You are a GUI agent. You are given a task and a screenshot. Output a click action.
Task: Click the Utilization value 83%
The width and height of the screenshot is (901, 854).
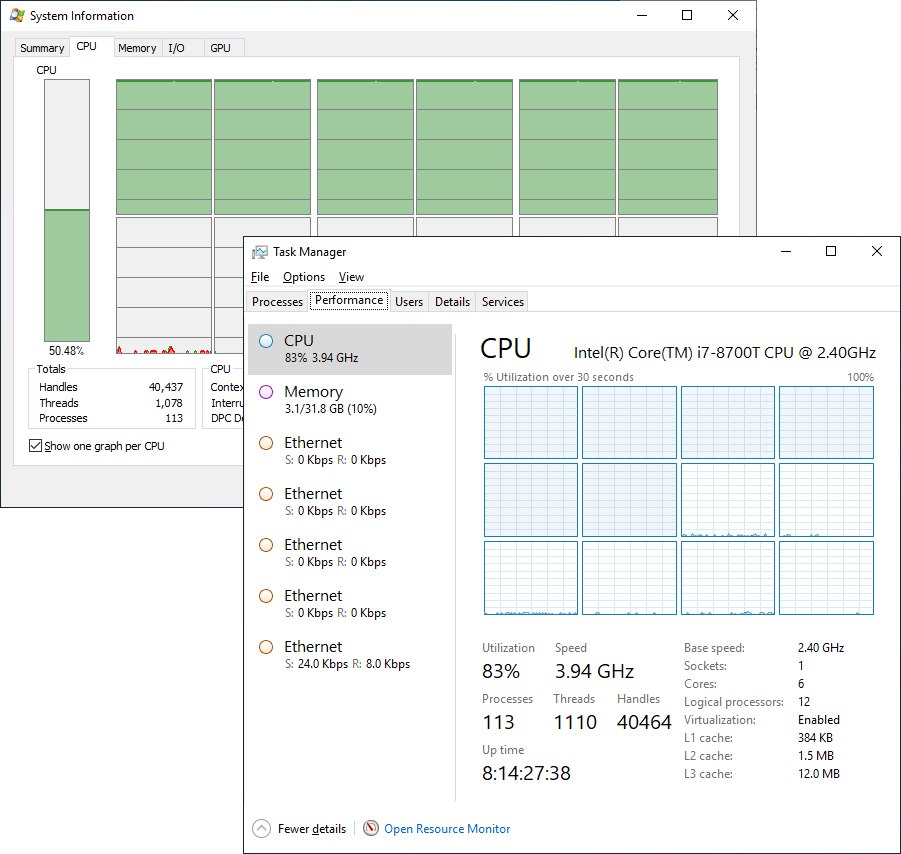pyautogui.click(x=501, y=671)
